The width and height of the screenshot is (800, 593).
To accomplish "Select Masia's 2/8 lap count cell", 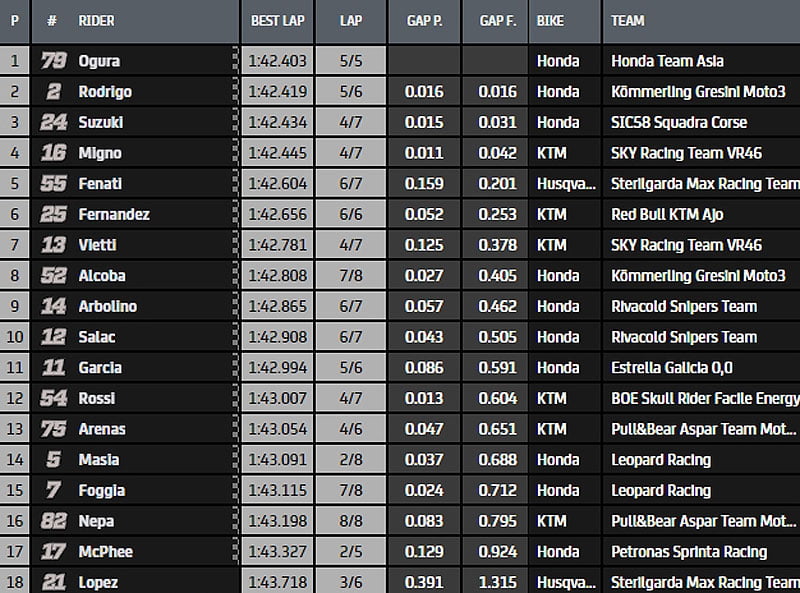I will click(x=351, y=460).
